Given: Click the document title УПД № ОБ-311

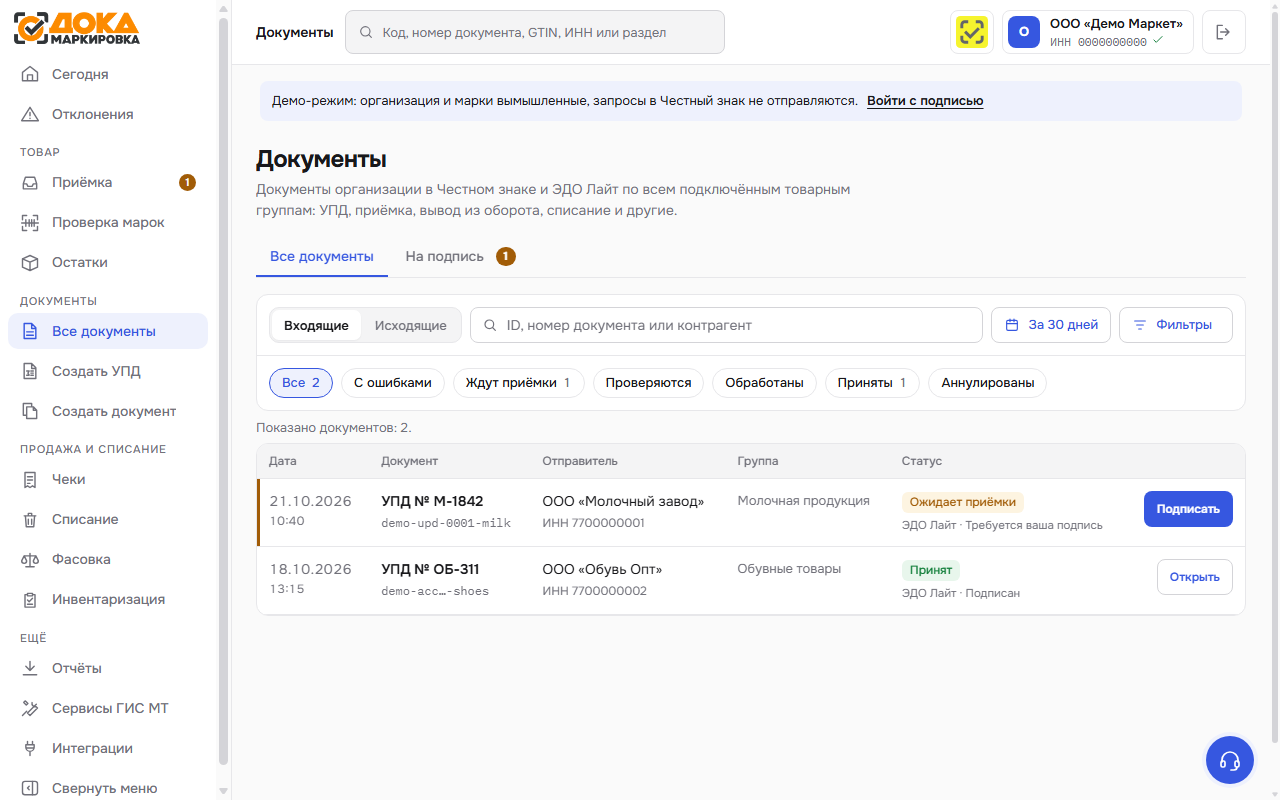Looking at the screenshot, I should click(430, 569).
